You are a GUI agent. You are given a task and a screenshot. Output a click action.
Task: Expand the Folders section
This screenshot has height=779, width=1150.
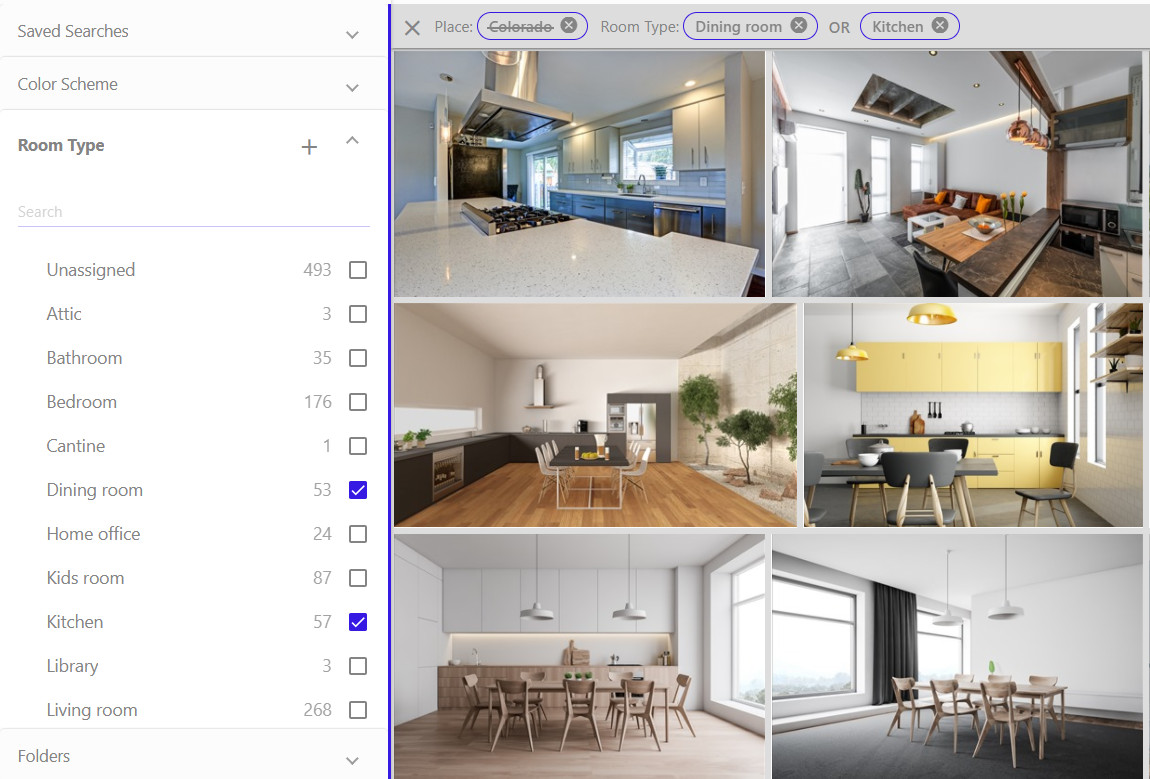point(352,759)
